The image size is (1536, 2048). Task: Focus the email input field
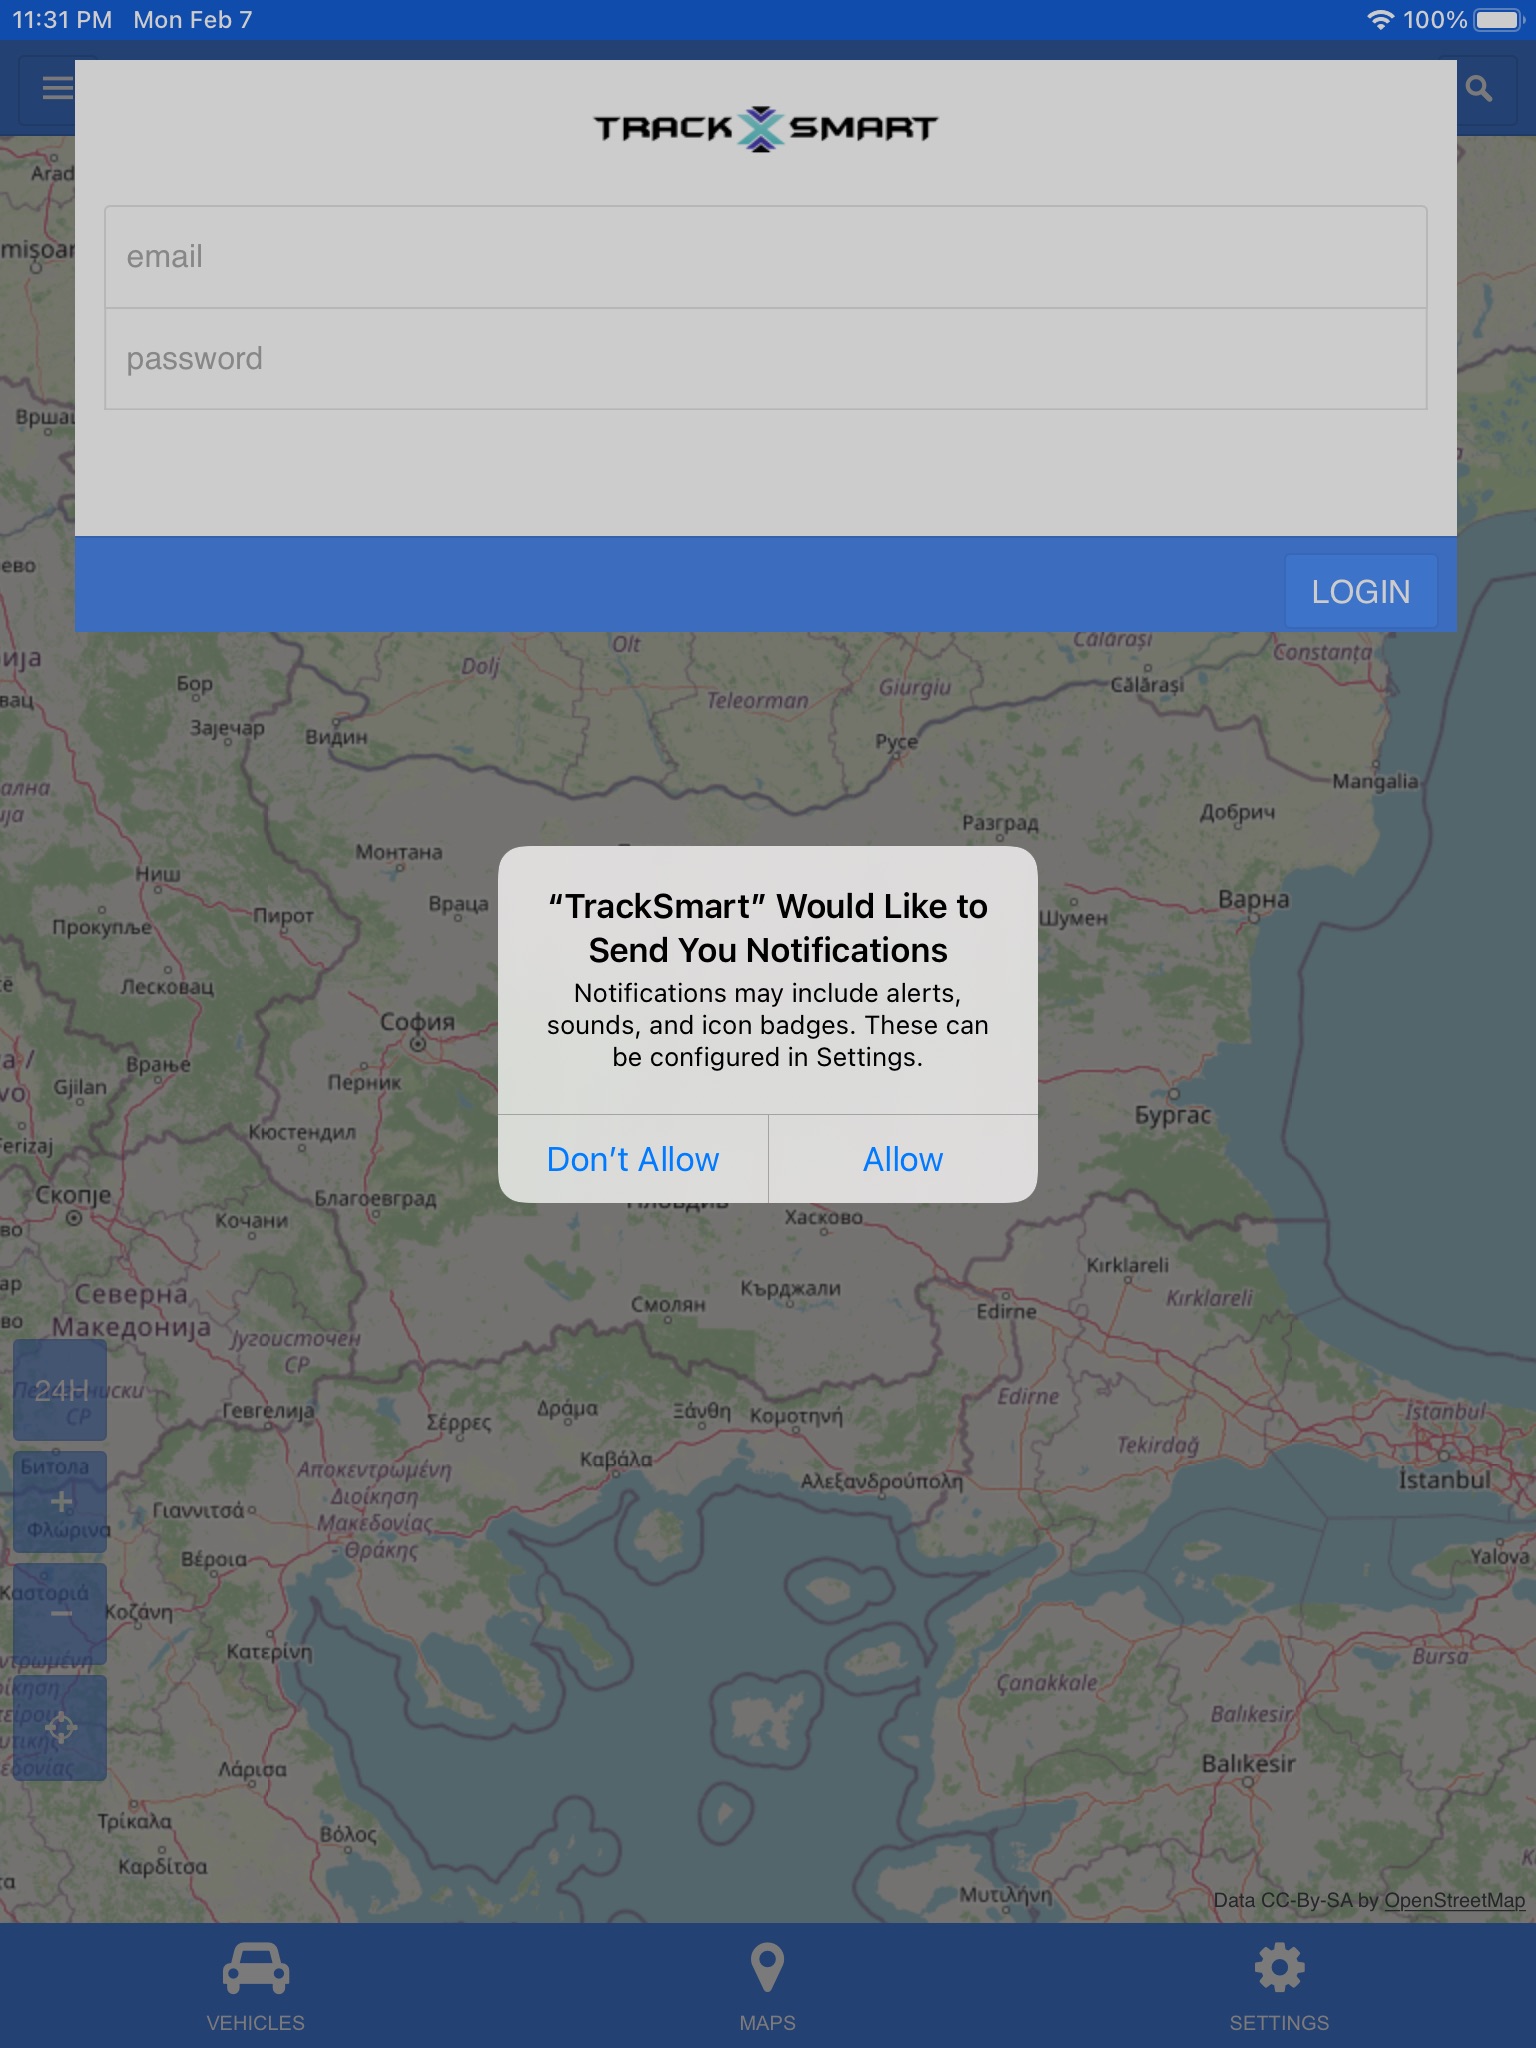(766, 257)
